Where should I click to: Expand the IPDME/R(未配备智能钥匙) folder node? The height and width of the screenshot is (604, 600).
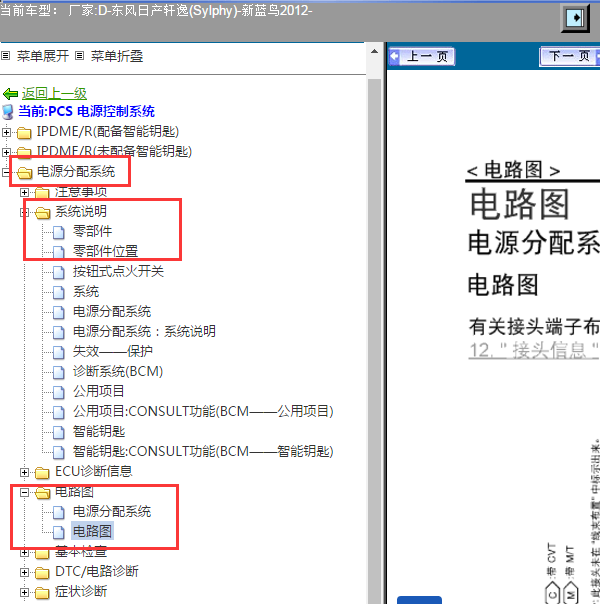6,152
